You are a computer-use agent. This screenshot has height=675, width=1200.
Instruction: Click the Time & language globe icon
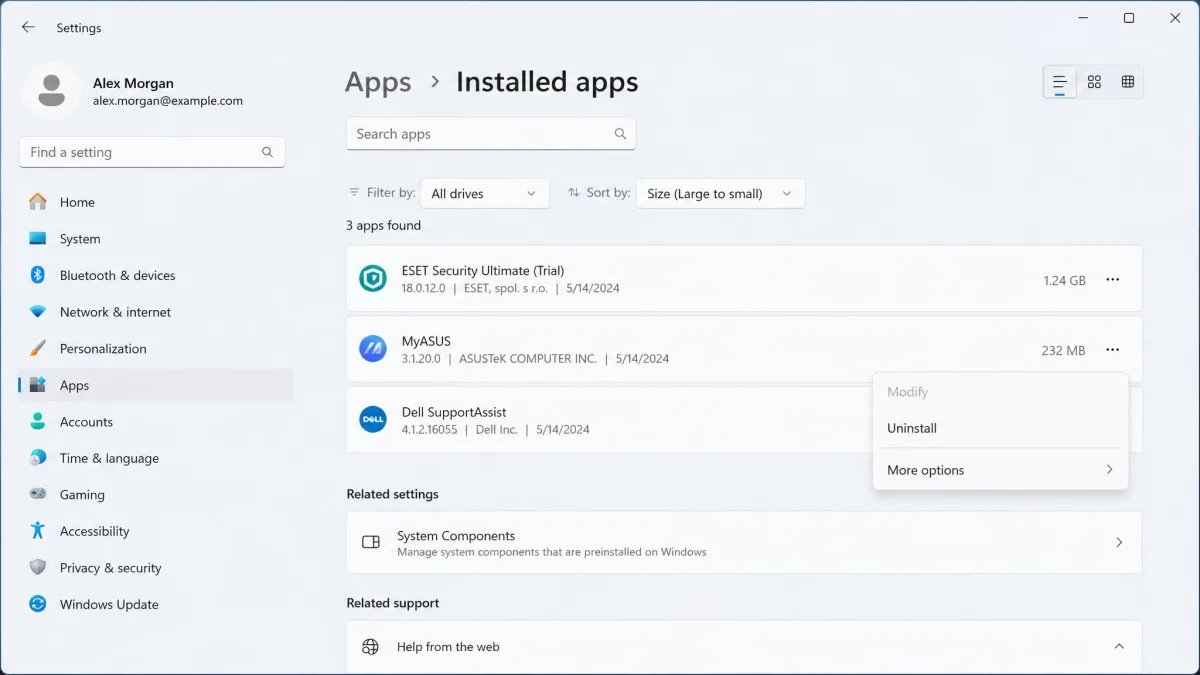(38, 458)
